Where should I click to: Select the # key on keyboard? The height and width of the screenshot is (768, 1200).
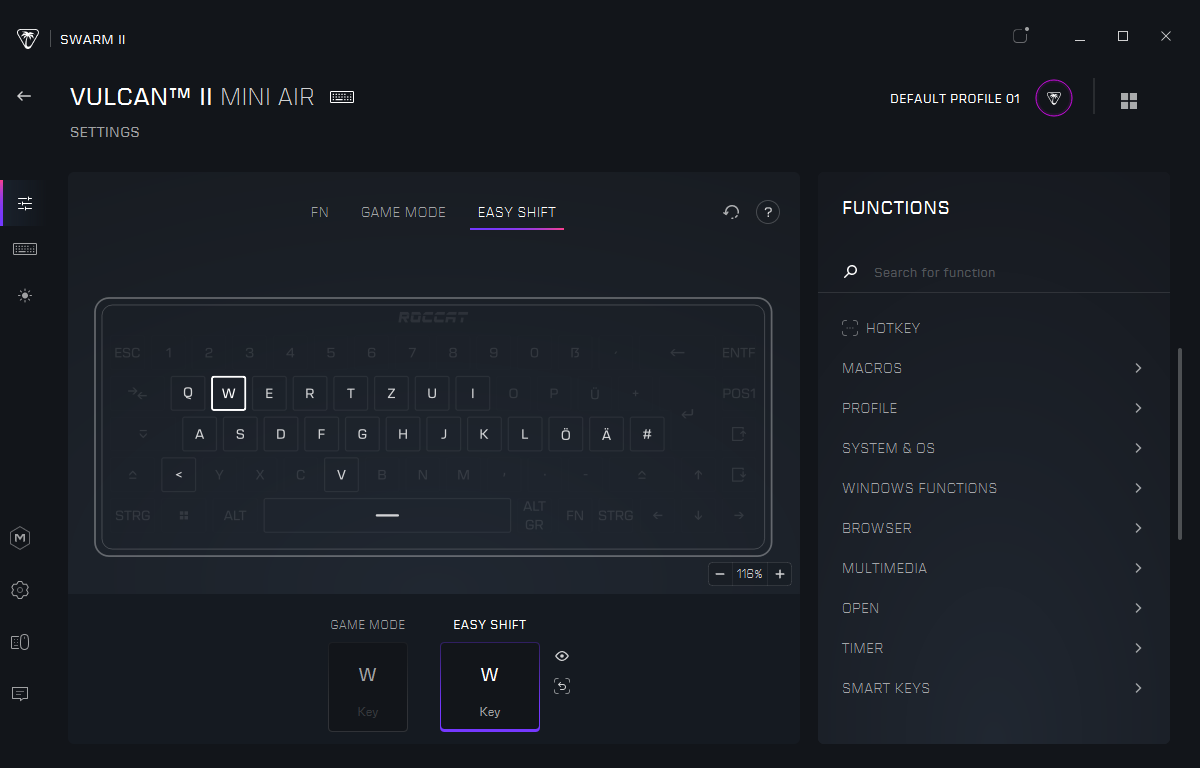point(647,434)
